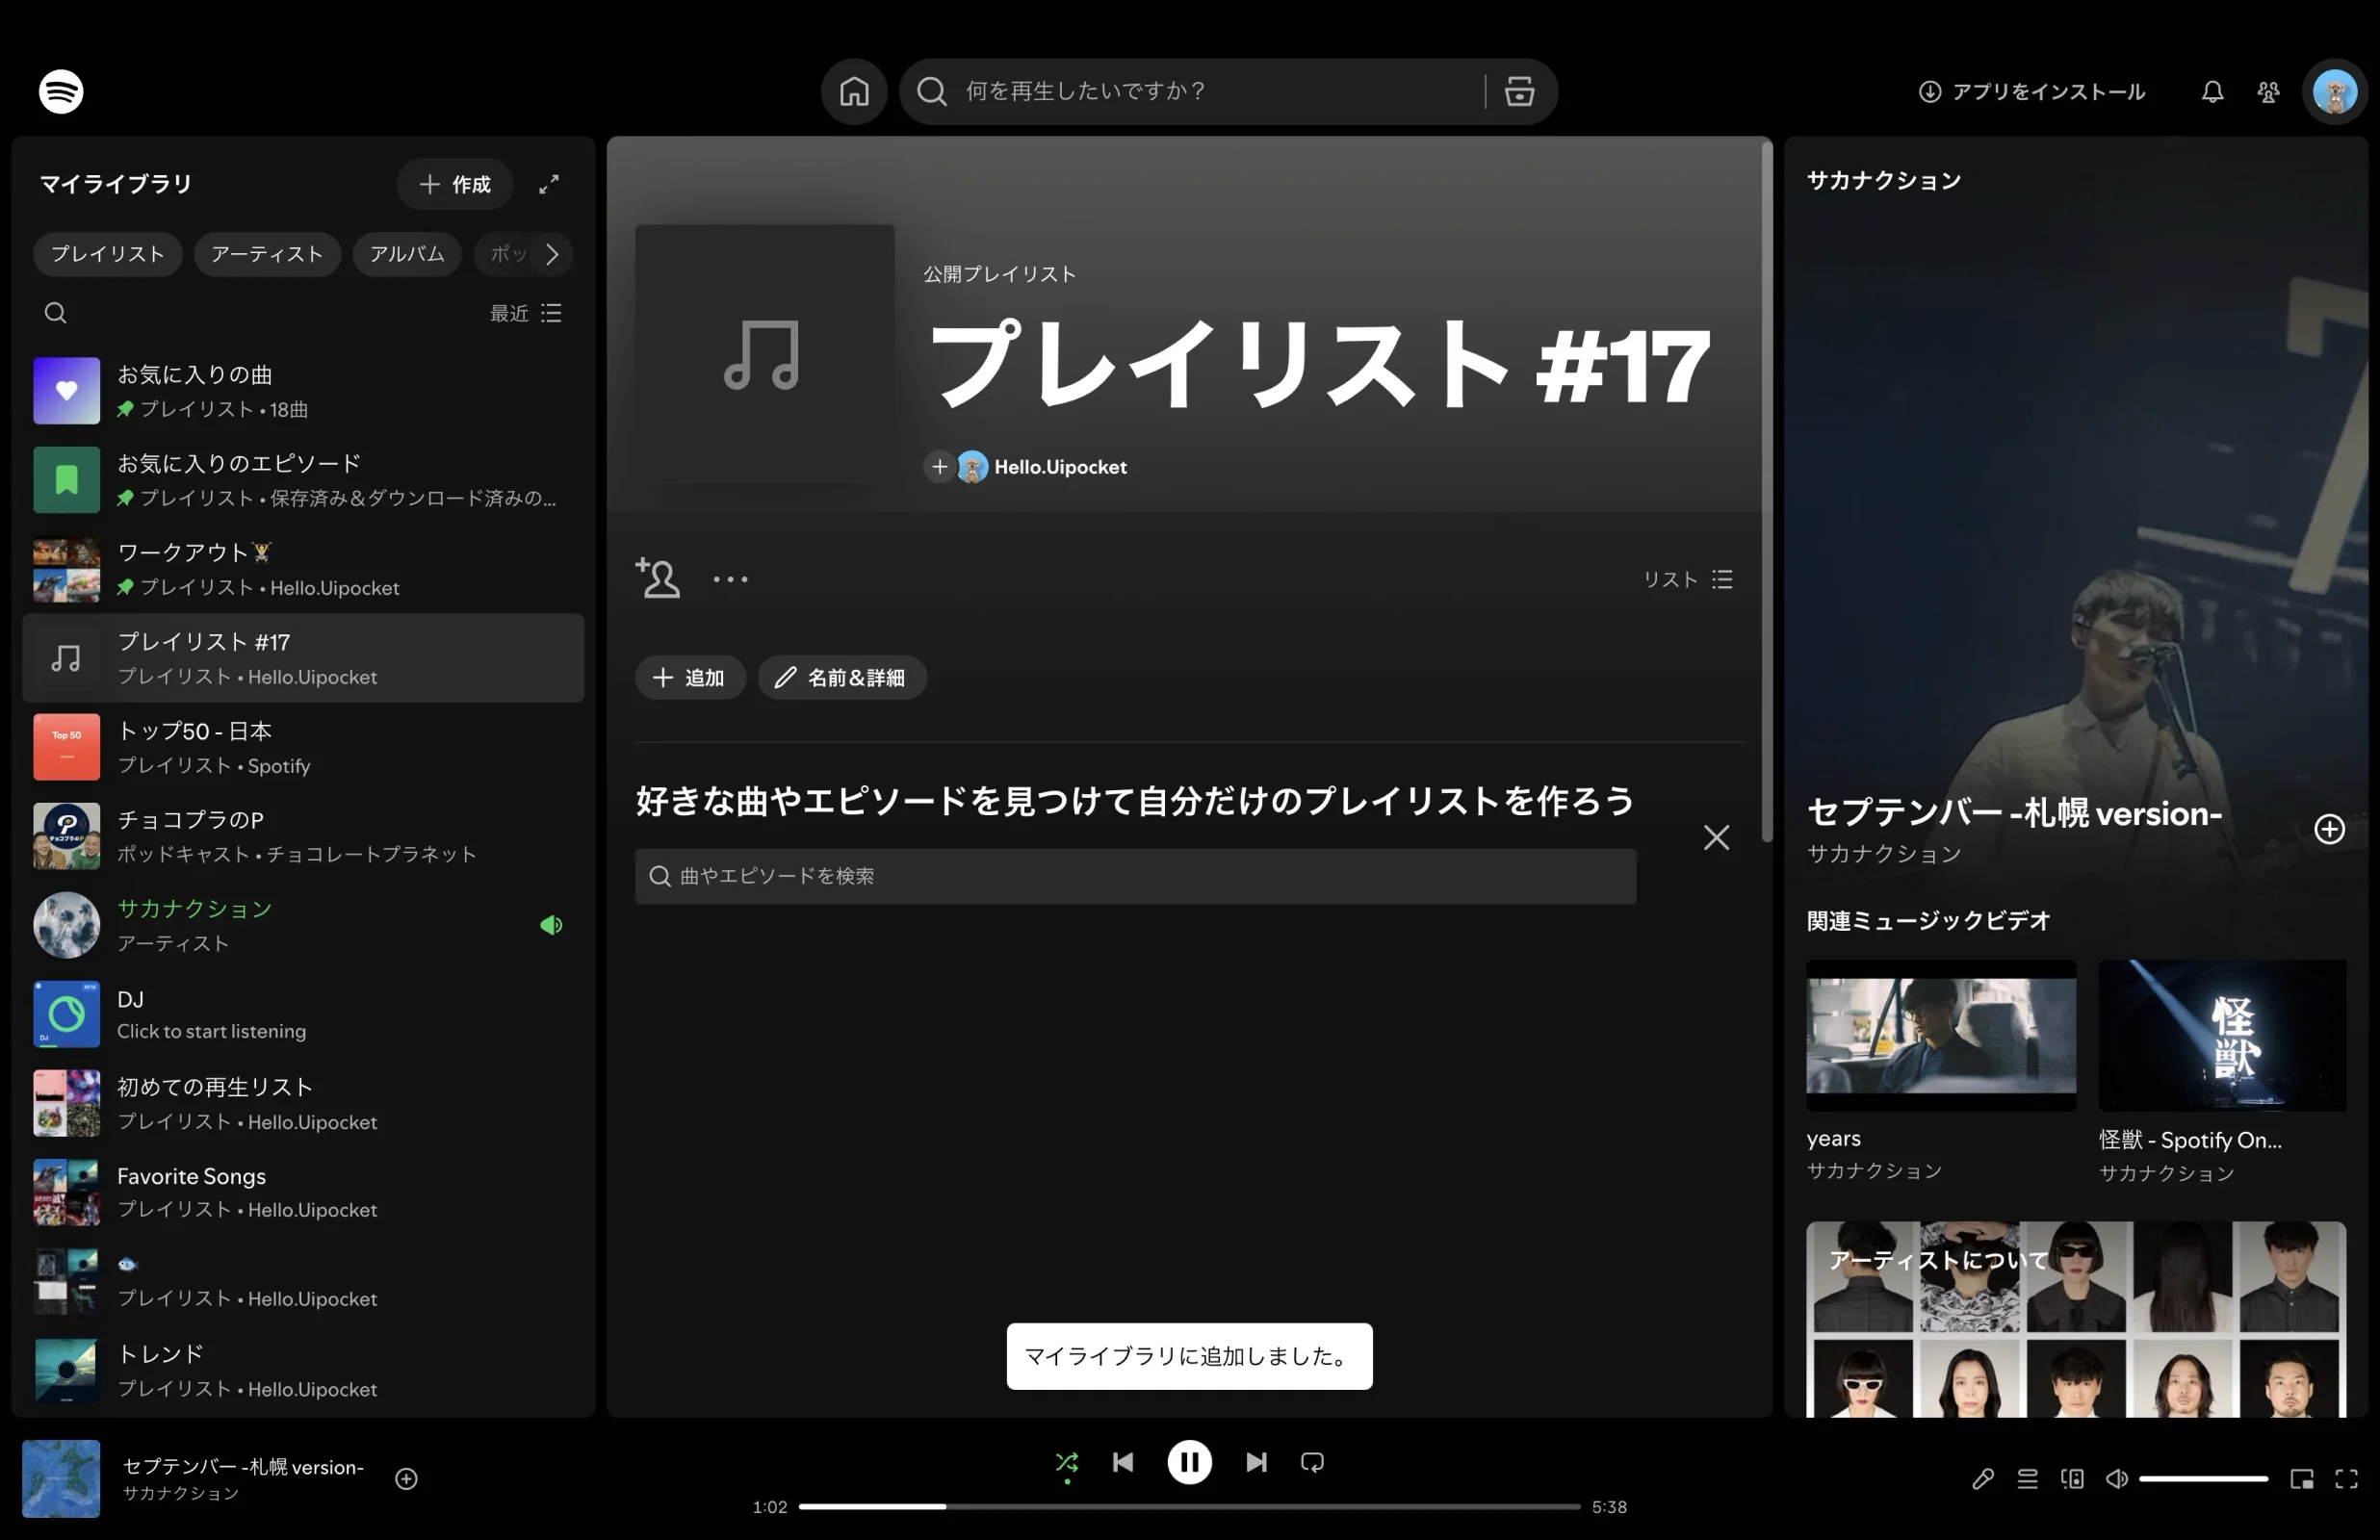
Task: Click the now playing album art thumbnail
Action: (x=61, y=1478)
